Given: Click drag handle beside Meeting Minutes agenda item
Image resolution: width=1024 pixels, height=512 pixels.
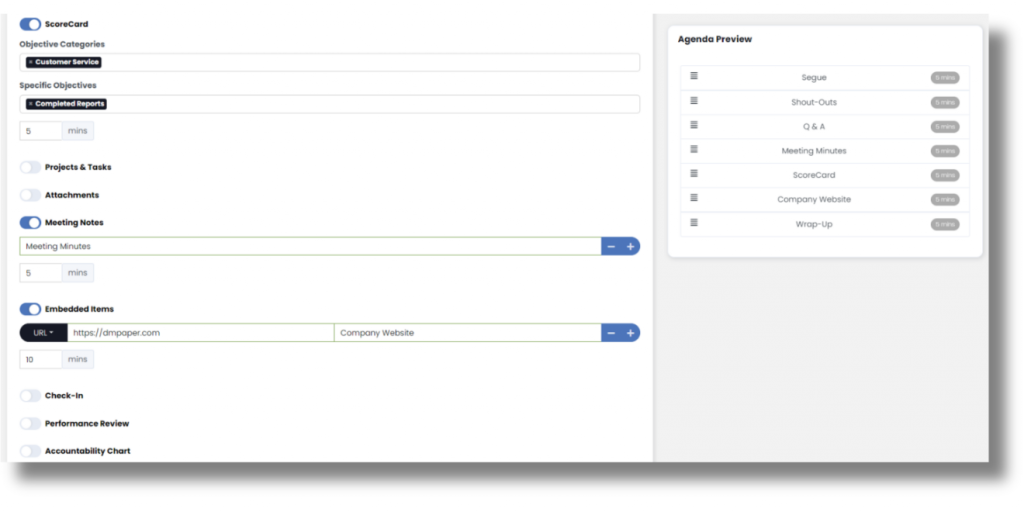Looking at the screenshot, I should tap(694, 150).
